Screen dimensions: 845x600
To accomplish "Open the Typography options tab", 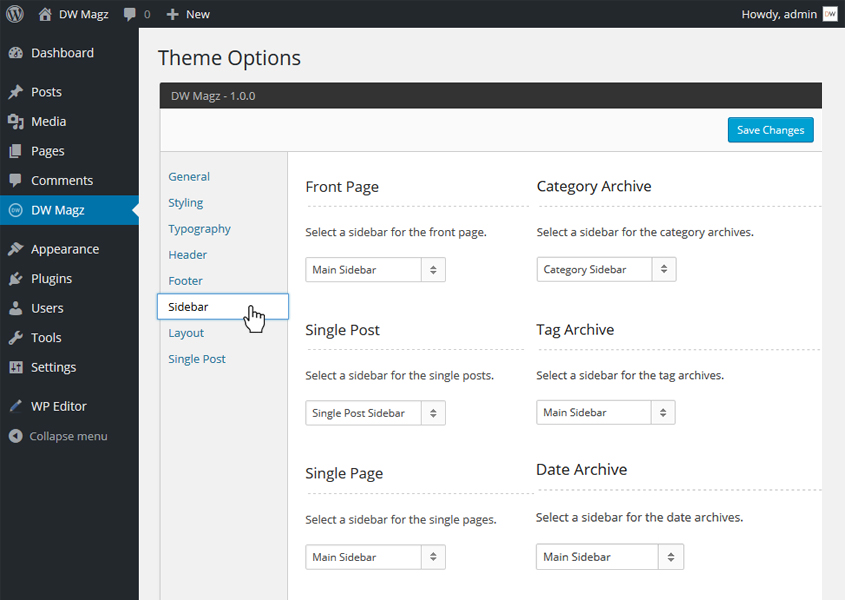I will pyautogui.click(x=199, y=229).
